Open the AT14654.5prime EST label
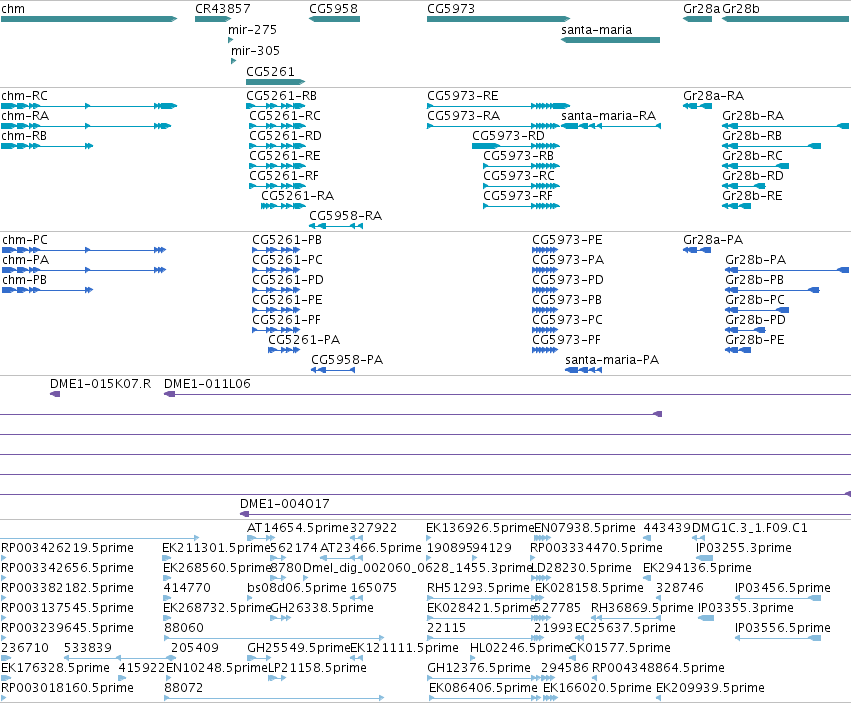Screen dimensions: 851x703 [298, 528]
